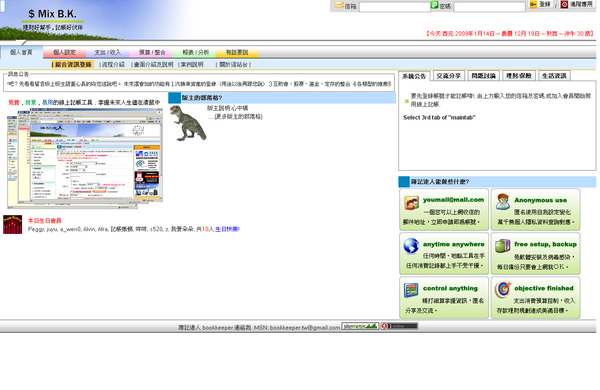This screenshot has width=600, height=390.
Task: Open the app screenshot preview thumbnail
Action: click(x=85, y=158)
